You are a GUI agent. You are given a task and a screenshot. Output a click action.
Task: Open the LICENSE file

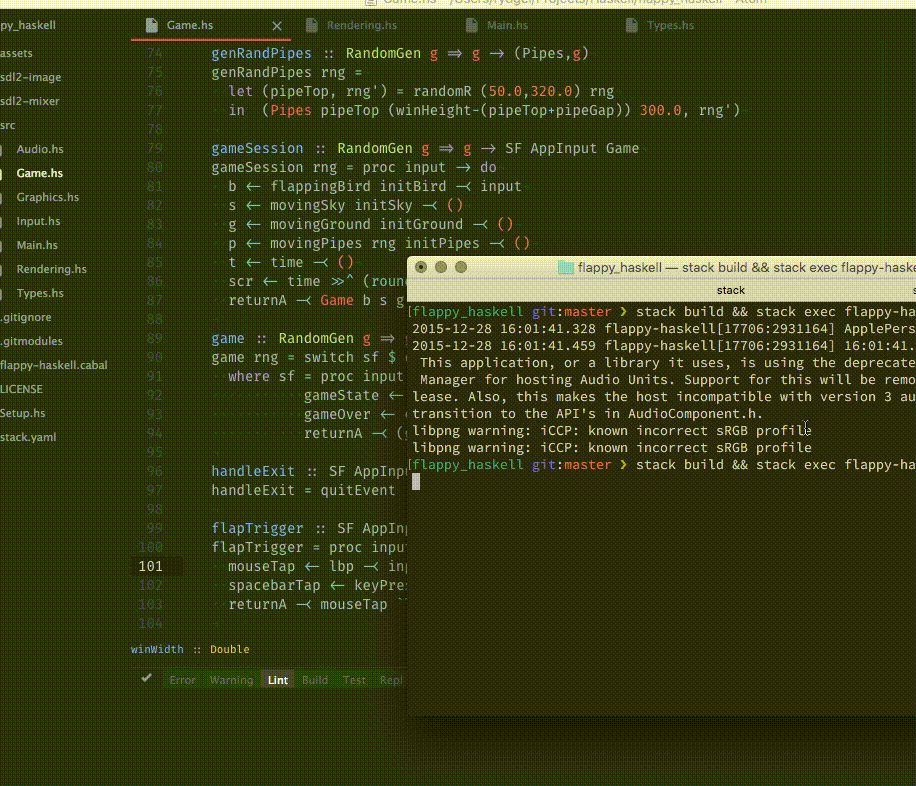[x=21, y=389]
